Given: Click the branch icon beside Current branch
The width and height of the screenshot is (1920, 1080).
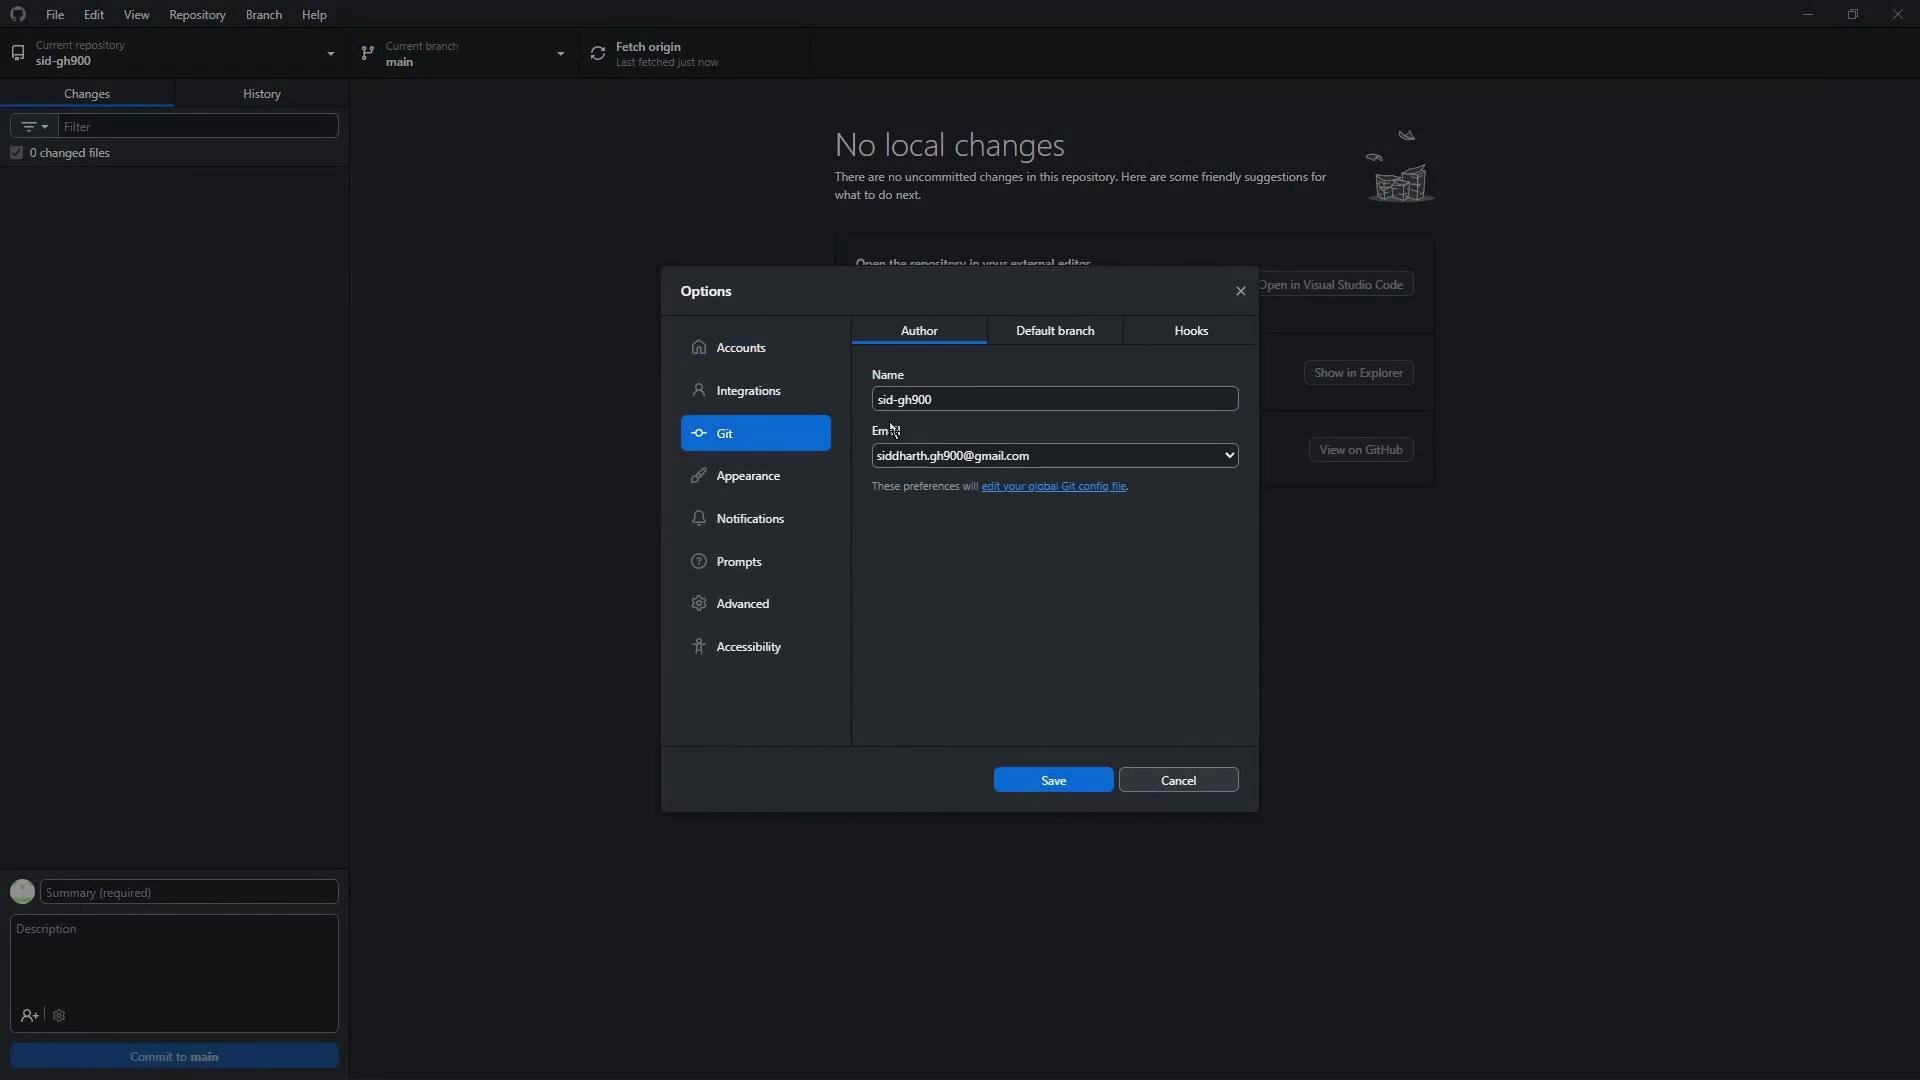Looking at the screenshot, I should click(368, 53).
